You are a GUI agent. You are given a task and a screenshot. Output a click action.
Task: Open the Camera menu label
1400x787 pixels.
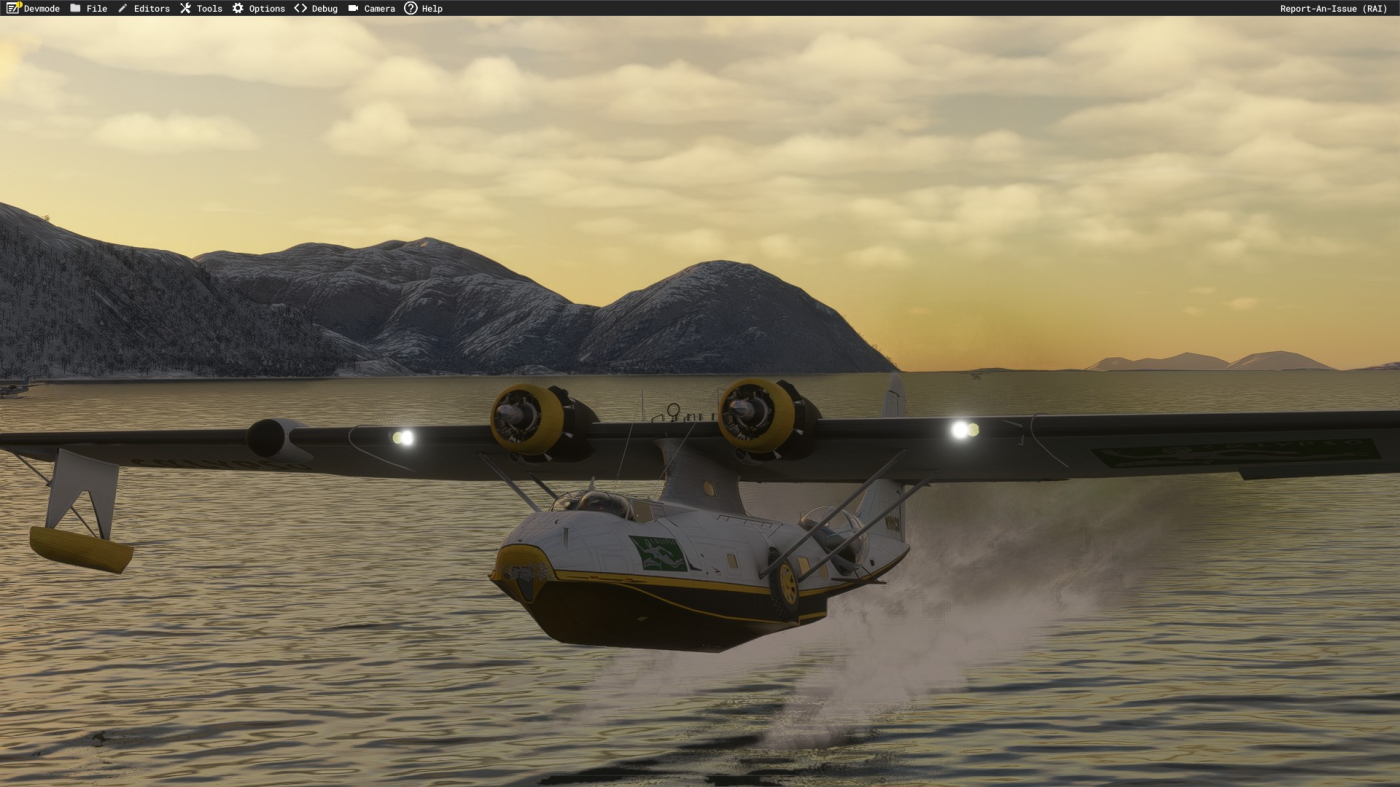coord(379,8)
